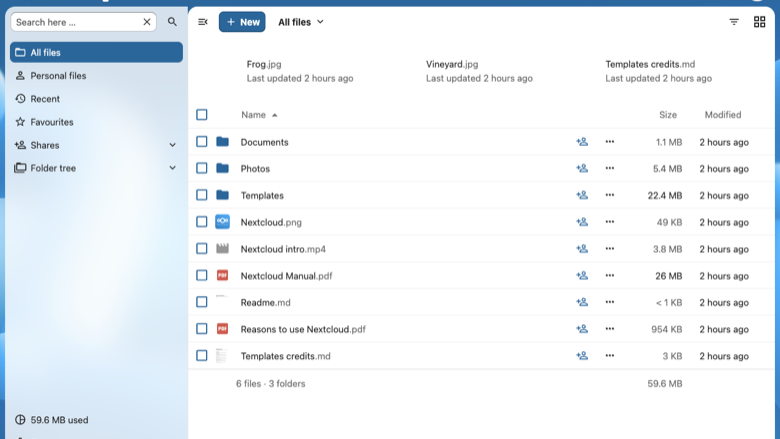Click the New button
Viewport: 780px width, 439px height.
click(x=242, y=22)
